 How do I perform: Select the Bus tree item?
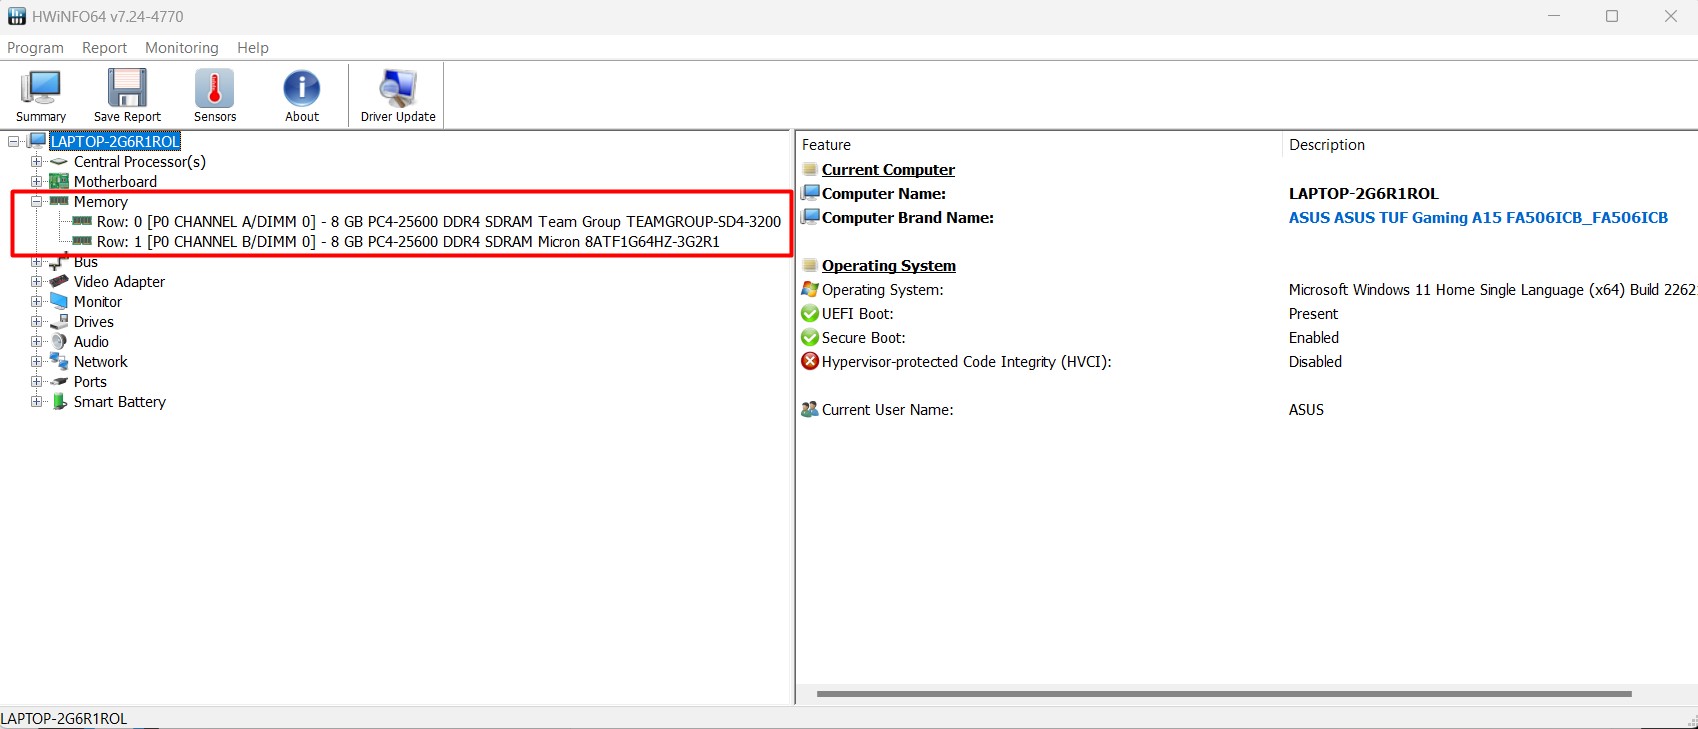[x=86, y=262]
